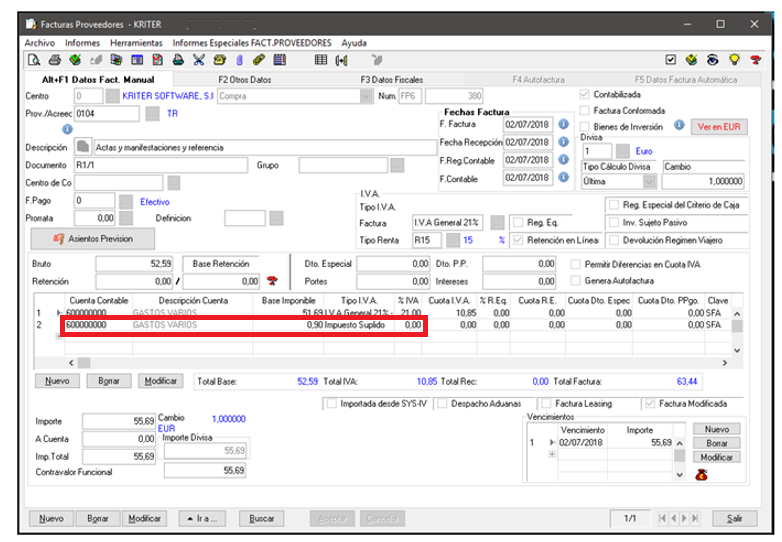Click the printer icon in toolbar
The width and height of the screenshot is (782, 542).
[x=53, y=60]
